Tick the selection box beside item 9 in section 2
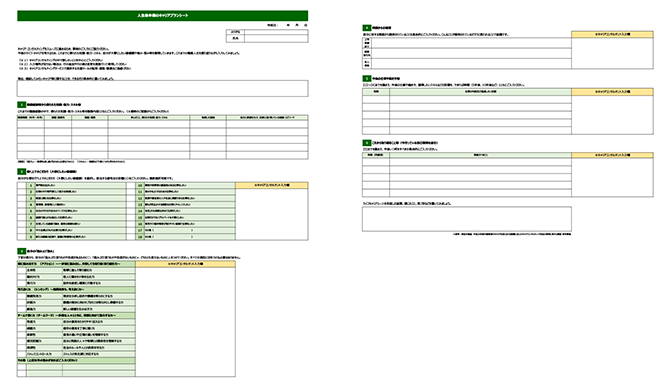 [22, 236]
